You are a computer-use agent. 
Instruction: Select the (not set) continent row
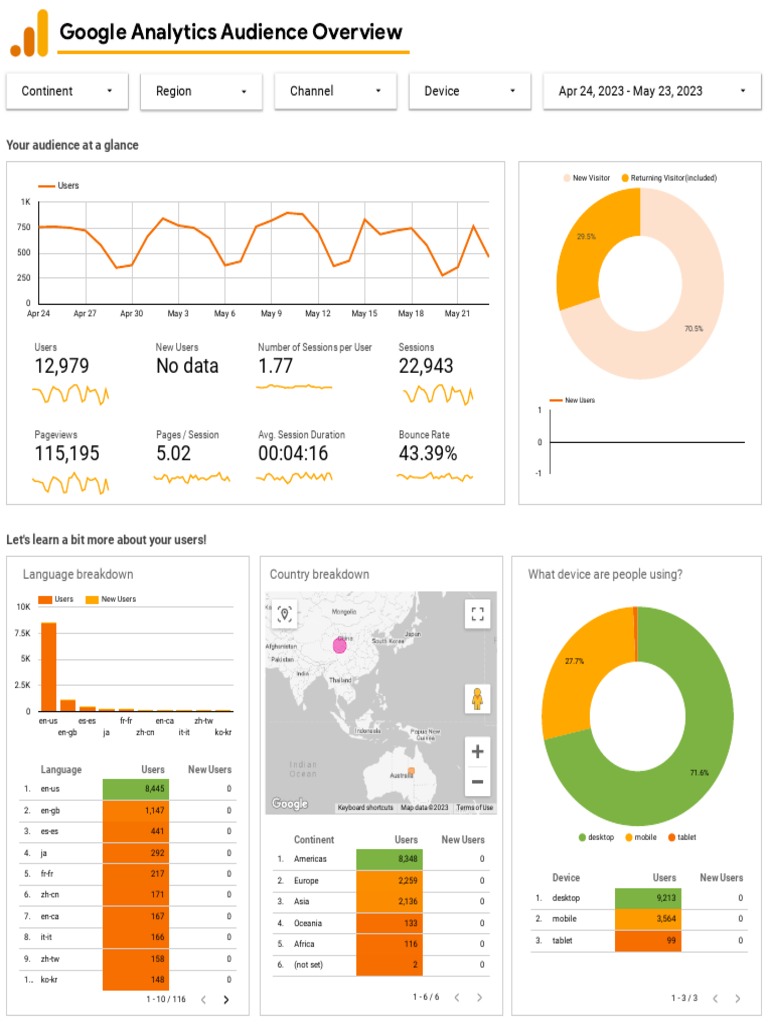[x=381, y=965]
